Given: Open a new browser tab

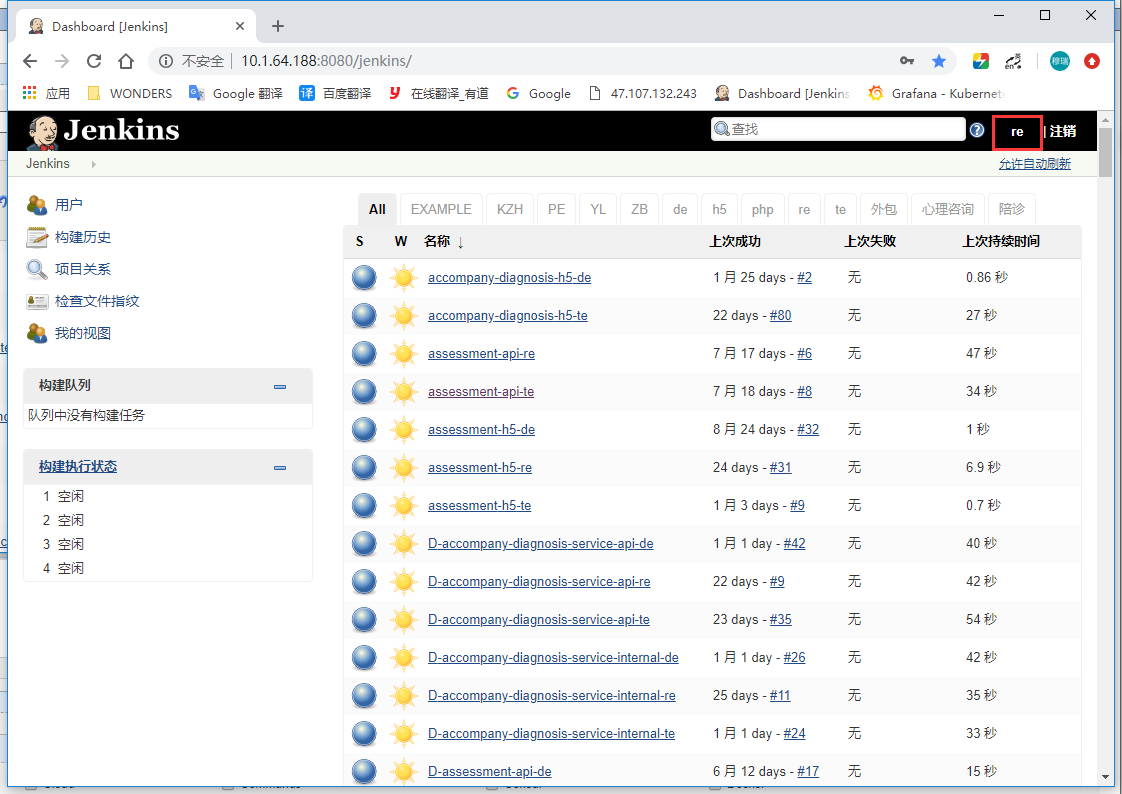Looking at the screenshot, I should (278, 26).
